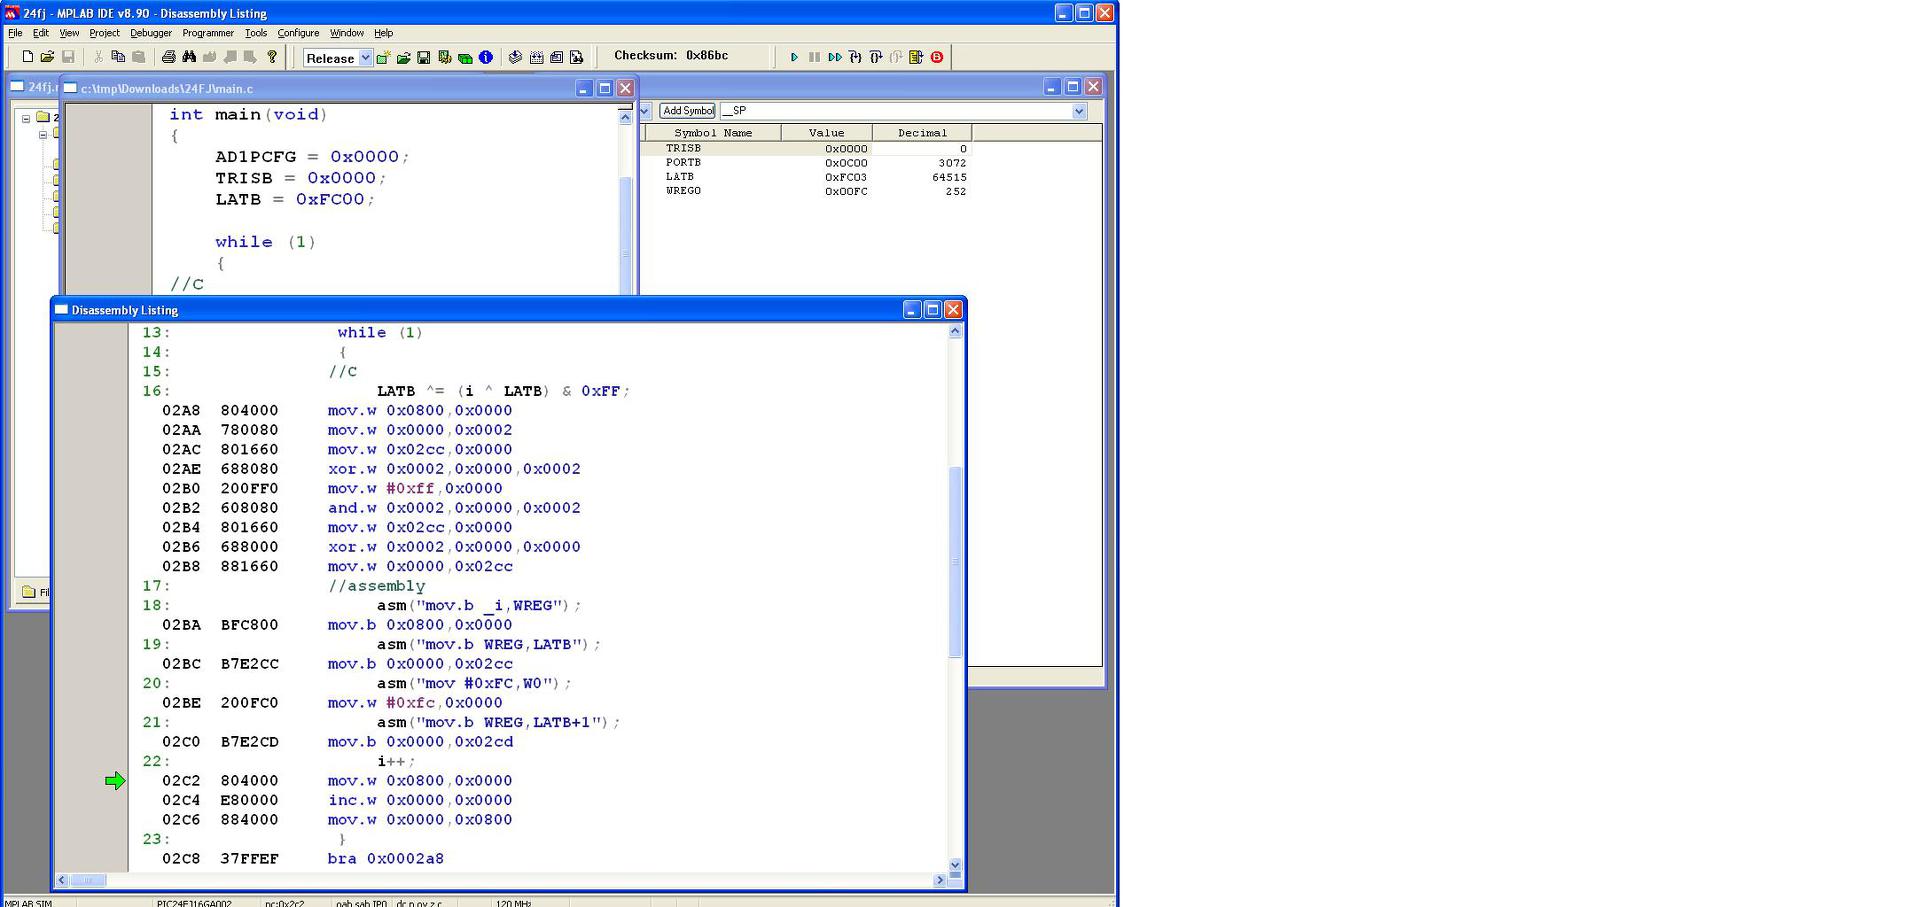
Task: Click the New File toolbar icon
Action: pos(28,57)
